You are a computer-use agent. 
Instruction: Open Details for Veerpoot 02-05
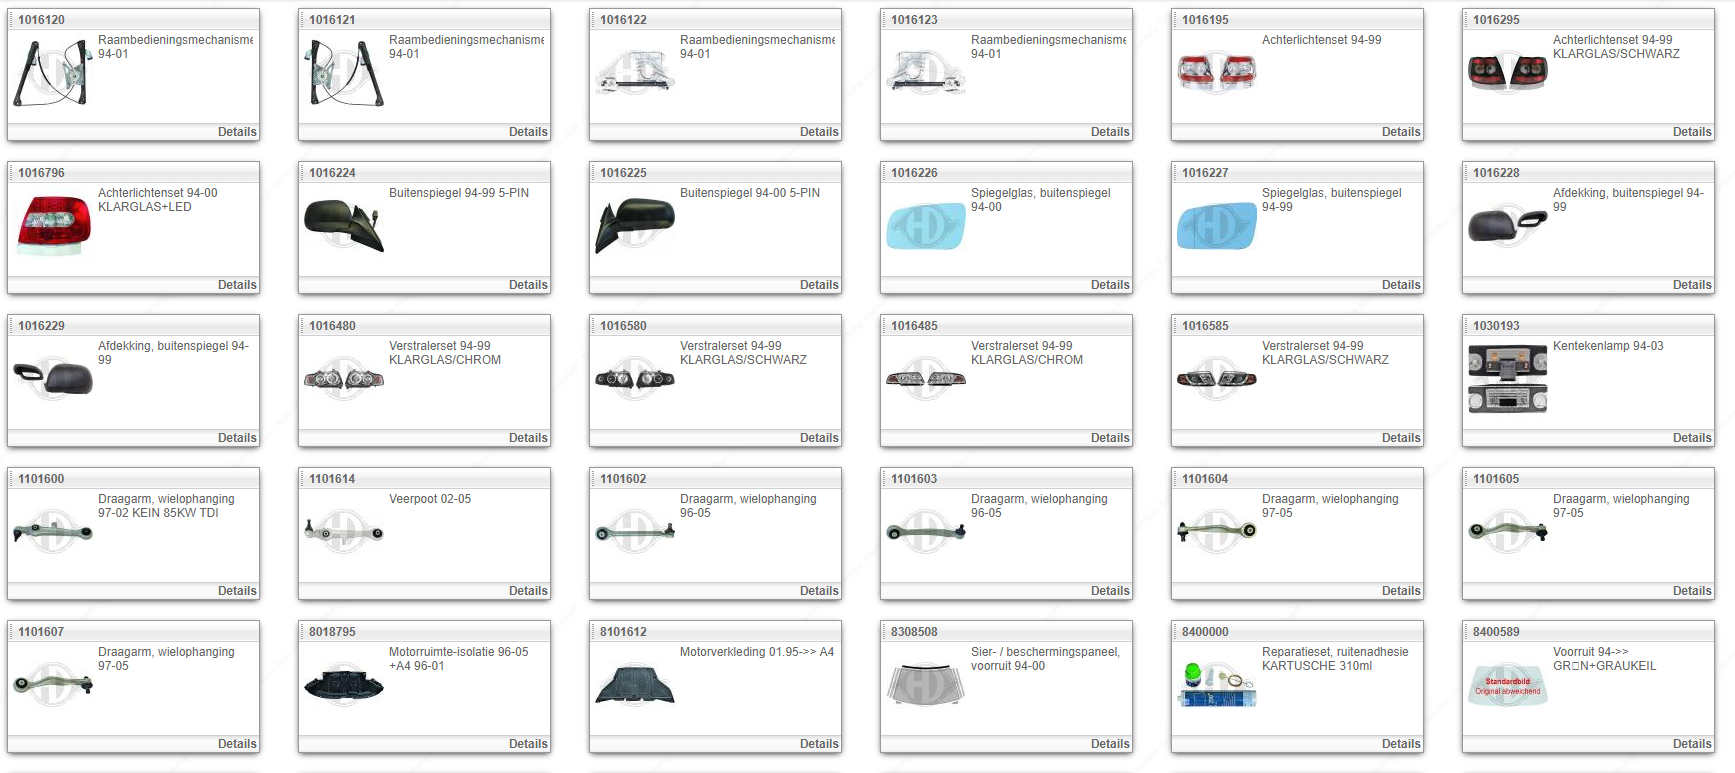527,591
